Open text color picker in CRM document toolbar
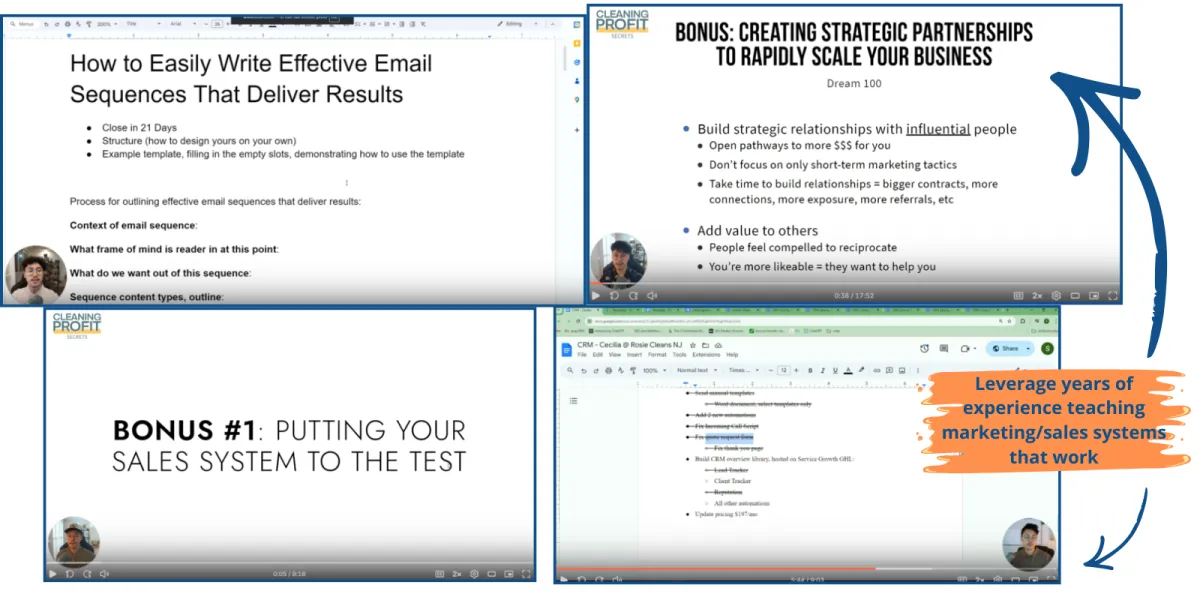1200x600 pixels. tap(848, 370)
